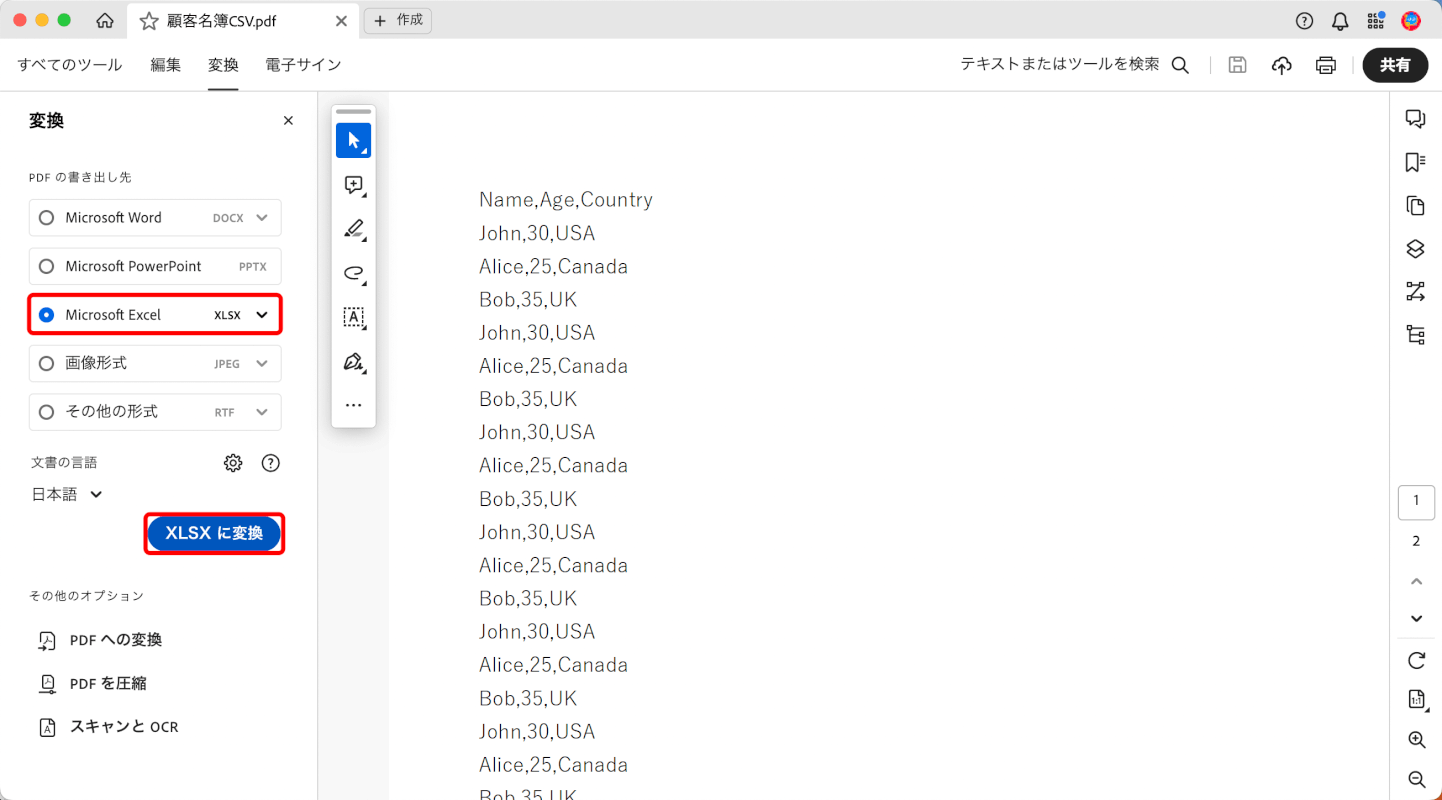Click the quick toolbar drag handle
1442x800 pixels.
[x=353, y=112]
